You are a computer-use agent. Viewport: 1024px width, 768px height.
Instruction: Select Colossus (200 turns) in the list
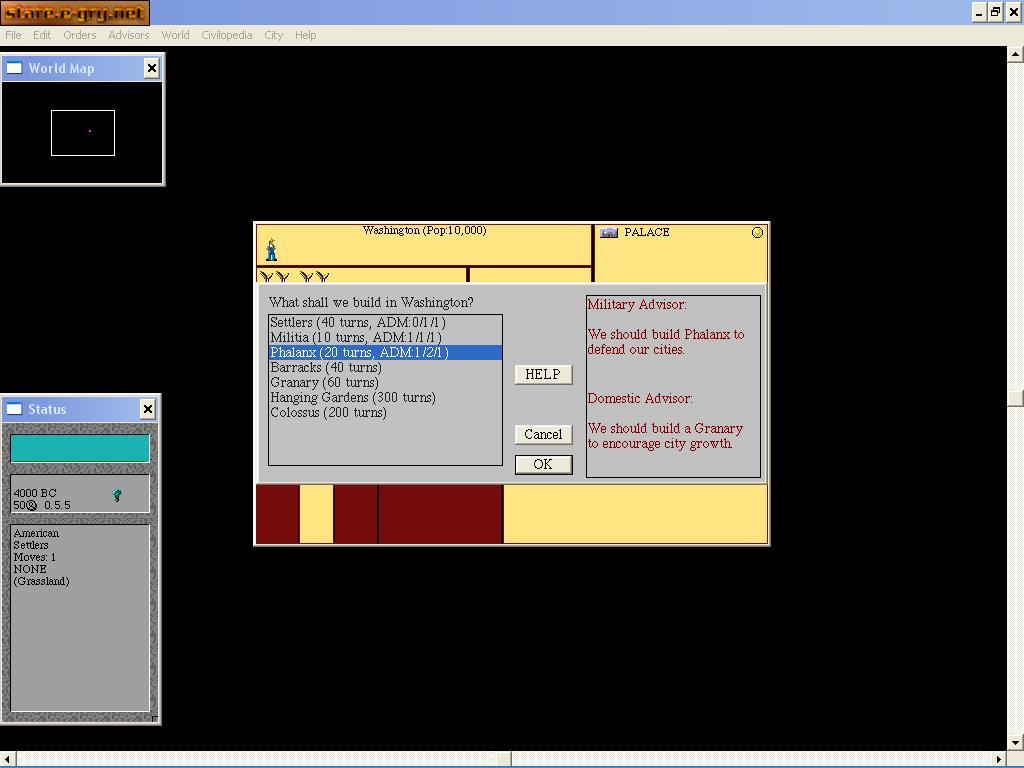click(385, 413)
